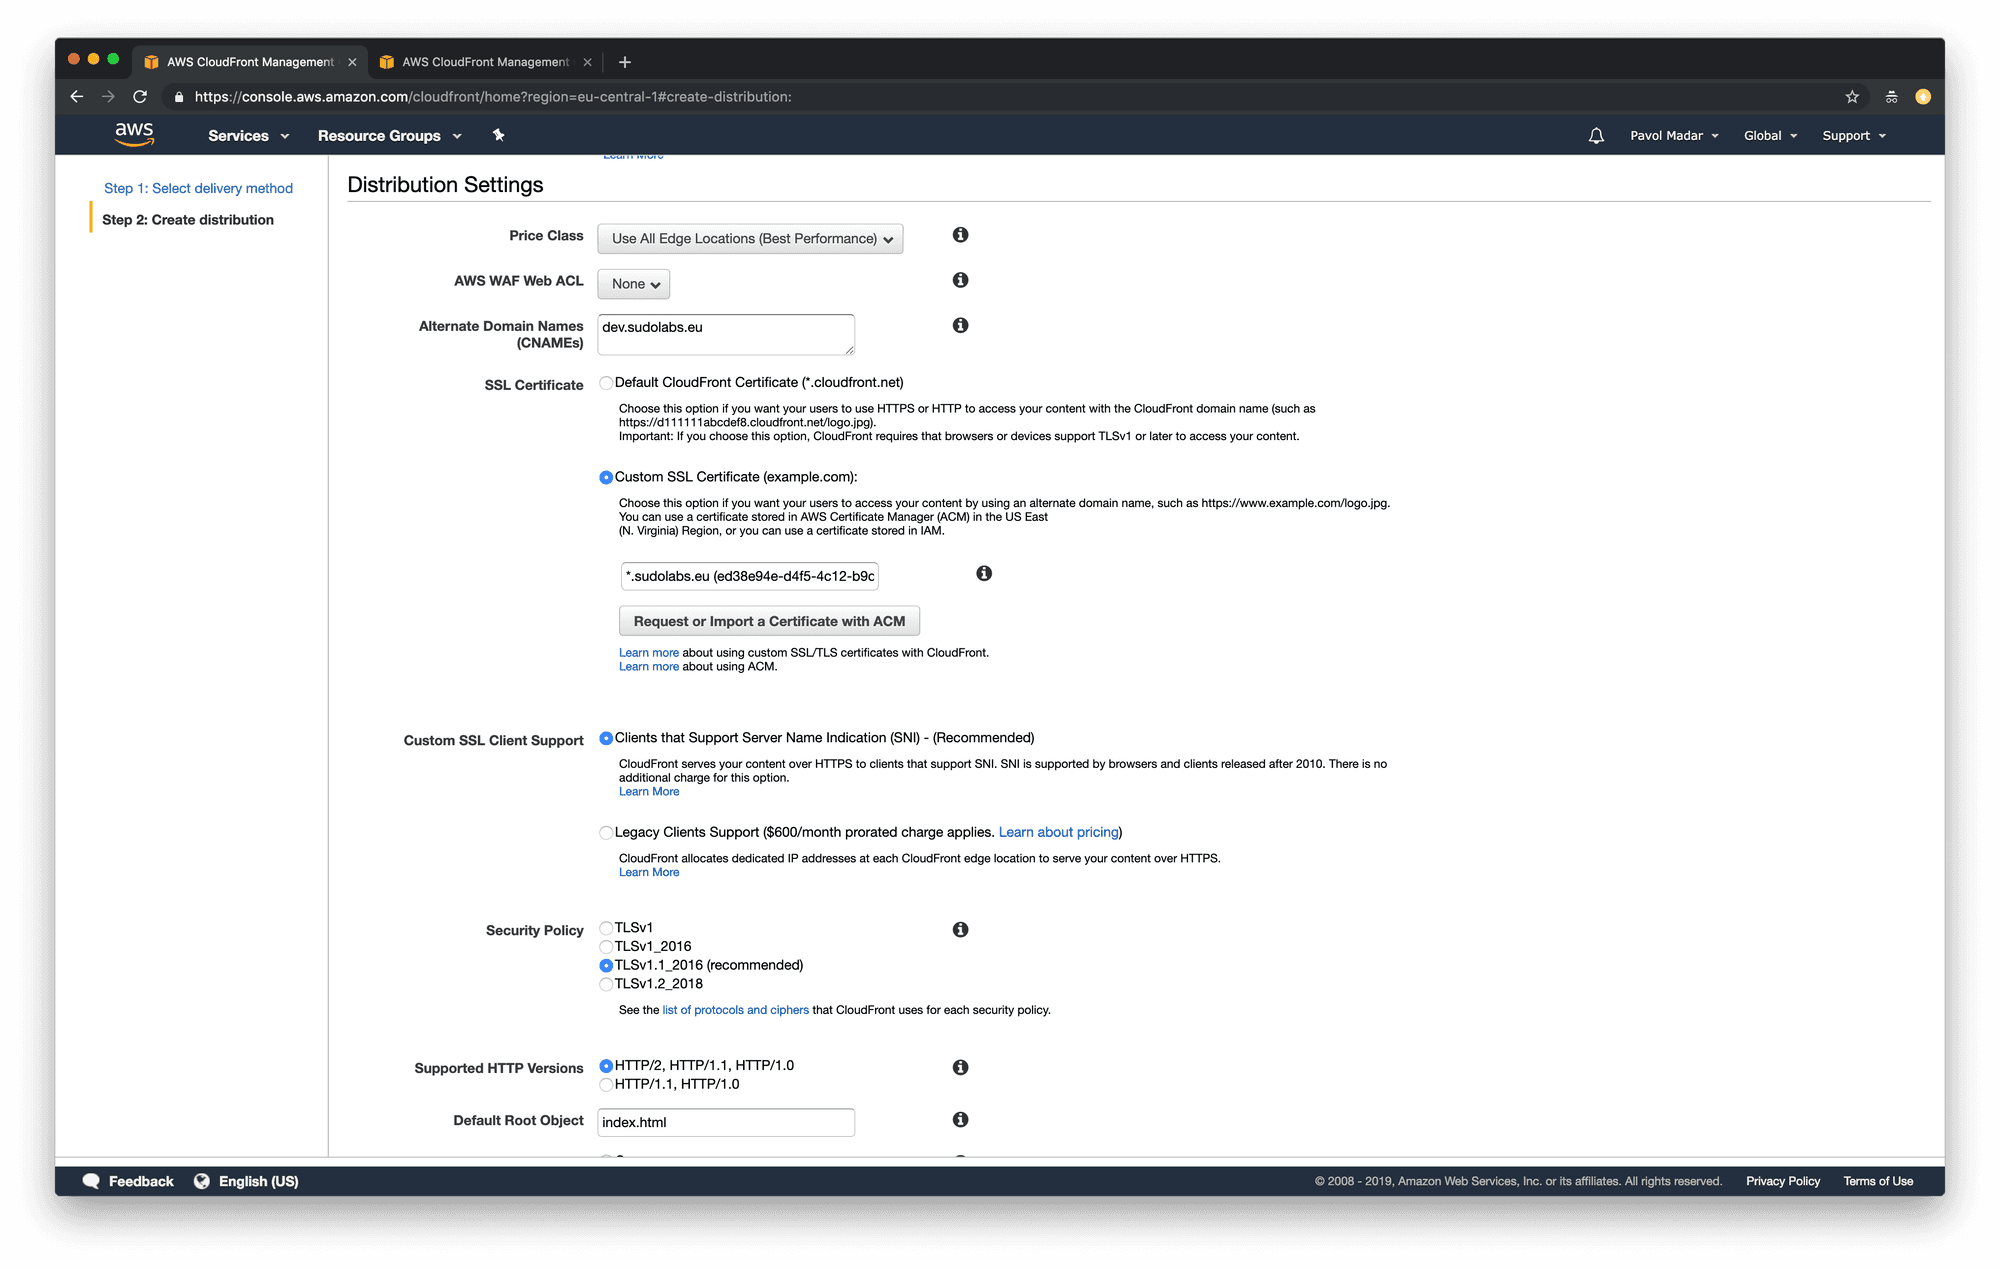Open Learn More under Legacy Clients Support
This screenshot has height=1269, width=2000.
tap(649, 873)
